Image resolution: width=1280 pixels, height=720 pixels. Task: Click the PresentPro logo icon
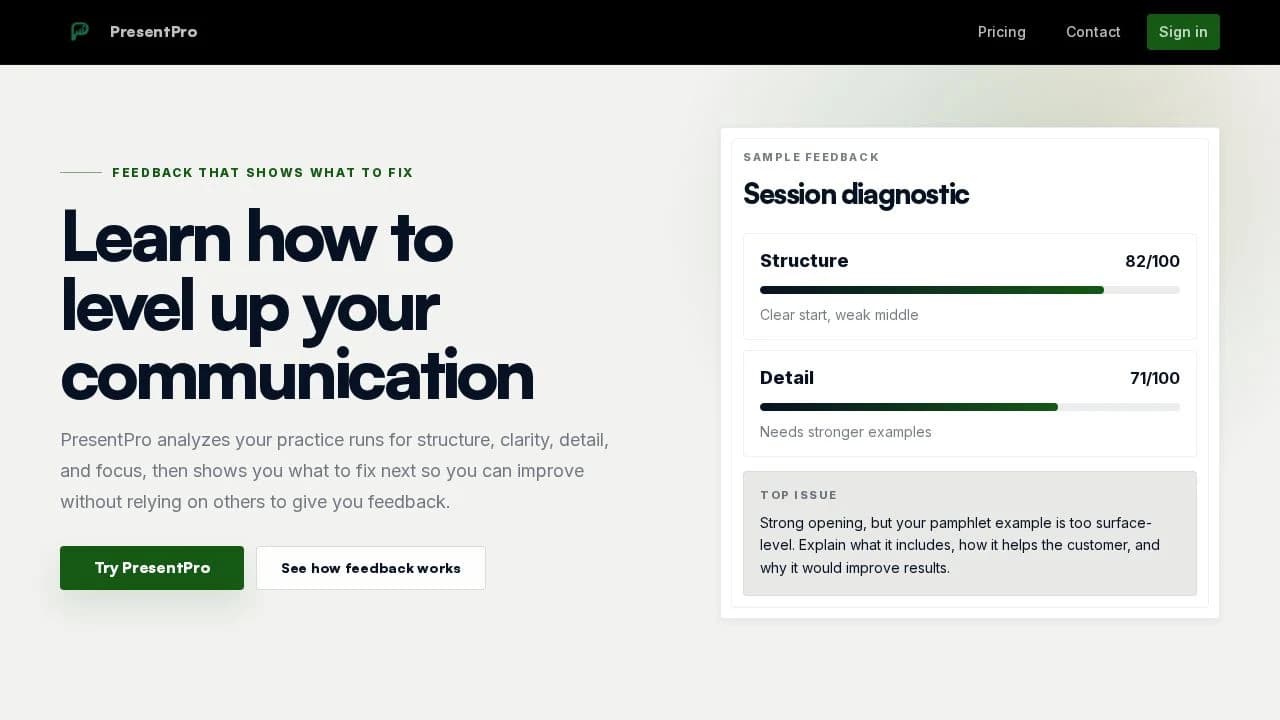click(80, 31)
